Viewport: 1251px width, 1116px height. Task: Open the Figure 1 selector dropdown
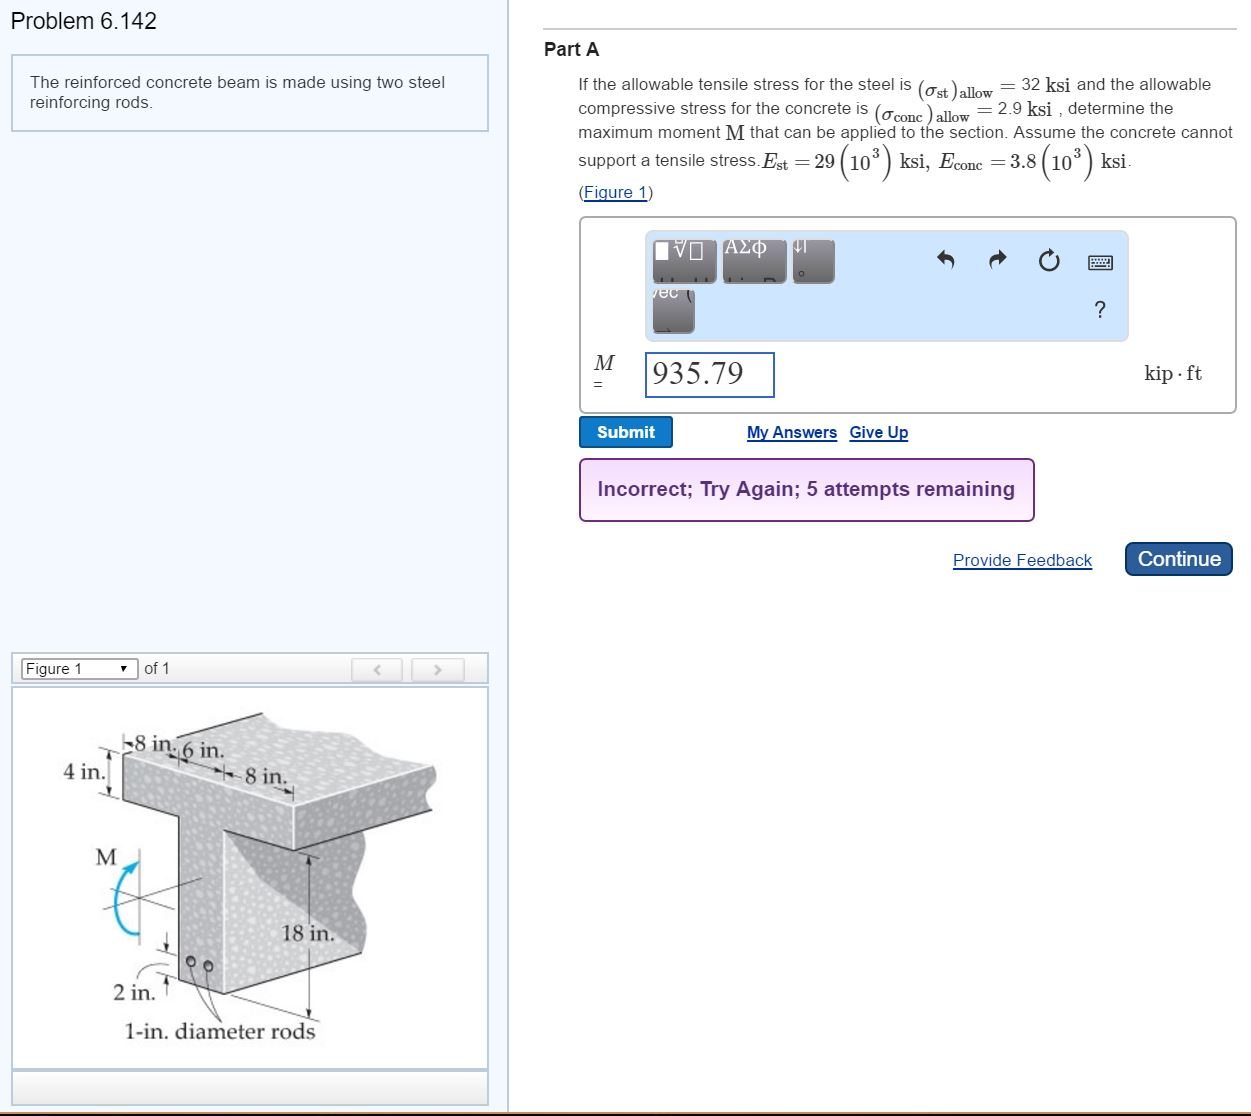pos(79,668)
